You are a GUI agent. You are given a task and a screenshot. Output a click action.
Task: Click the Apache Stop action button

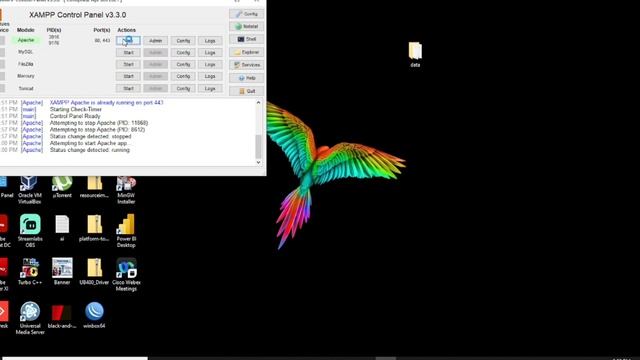pos(128,40)
